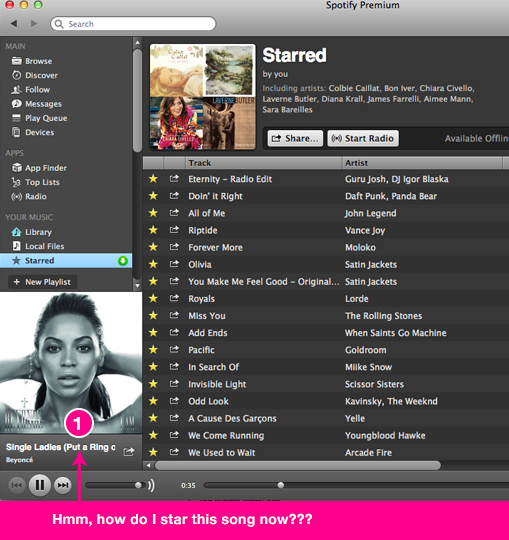Click the Search field

pos(133,24)
